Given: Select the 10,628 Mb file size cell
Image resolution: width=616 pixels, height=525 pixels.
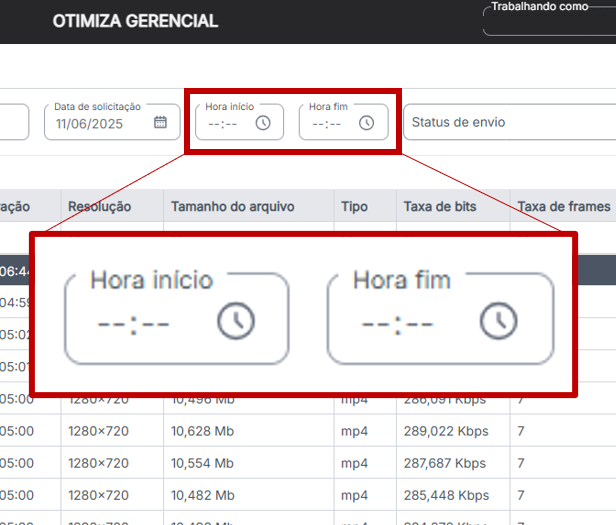Looking at the screenshot, I should pos(202,431).
